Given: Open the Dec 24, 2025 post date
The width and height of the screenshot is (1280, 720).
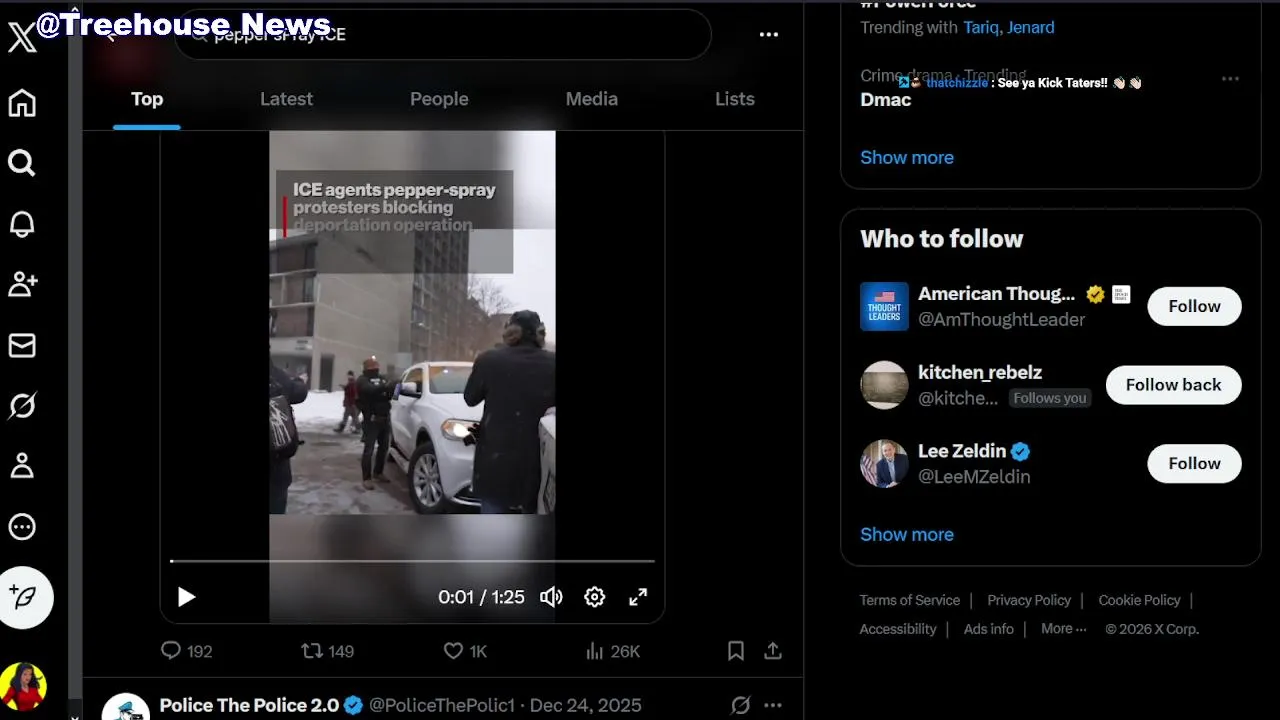Looking at the screenshot, I should tap(586, 705).
